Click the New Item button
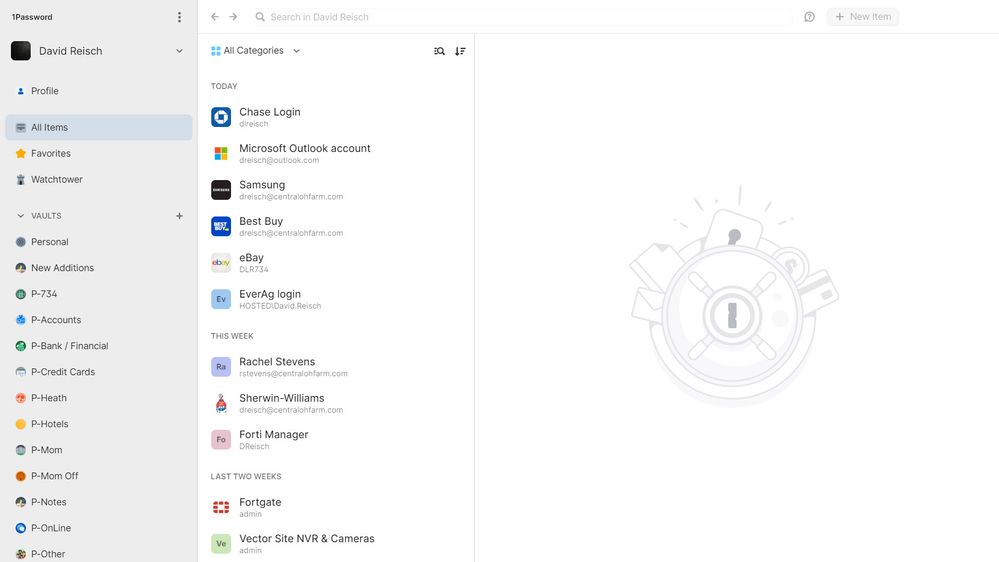Image resolution: width=999 pixels, height=562 pixels. pyautogui.click(x=863, y=17)
